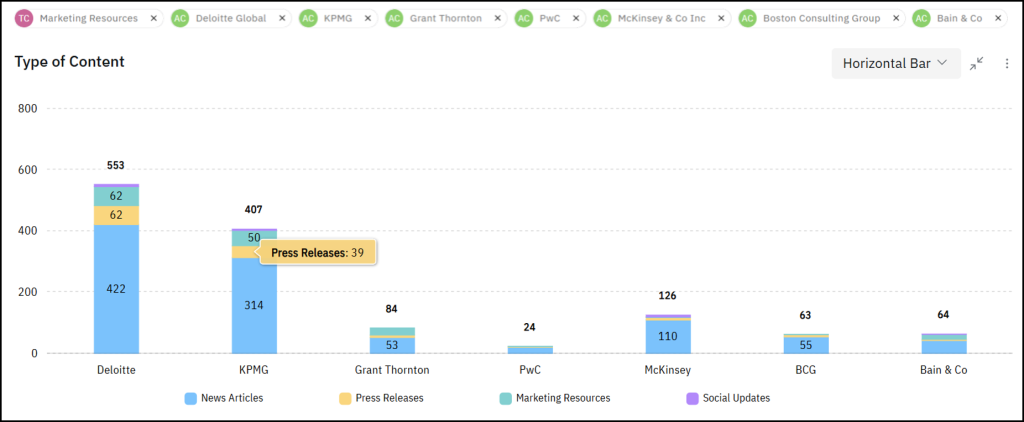Click KPMG's Marketing Resources segment showing 50

pos(254,238)
